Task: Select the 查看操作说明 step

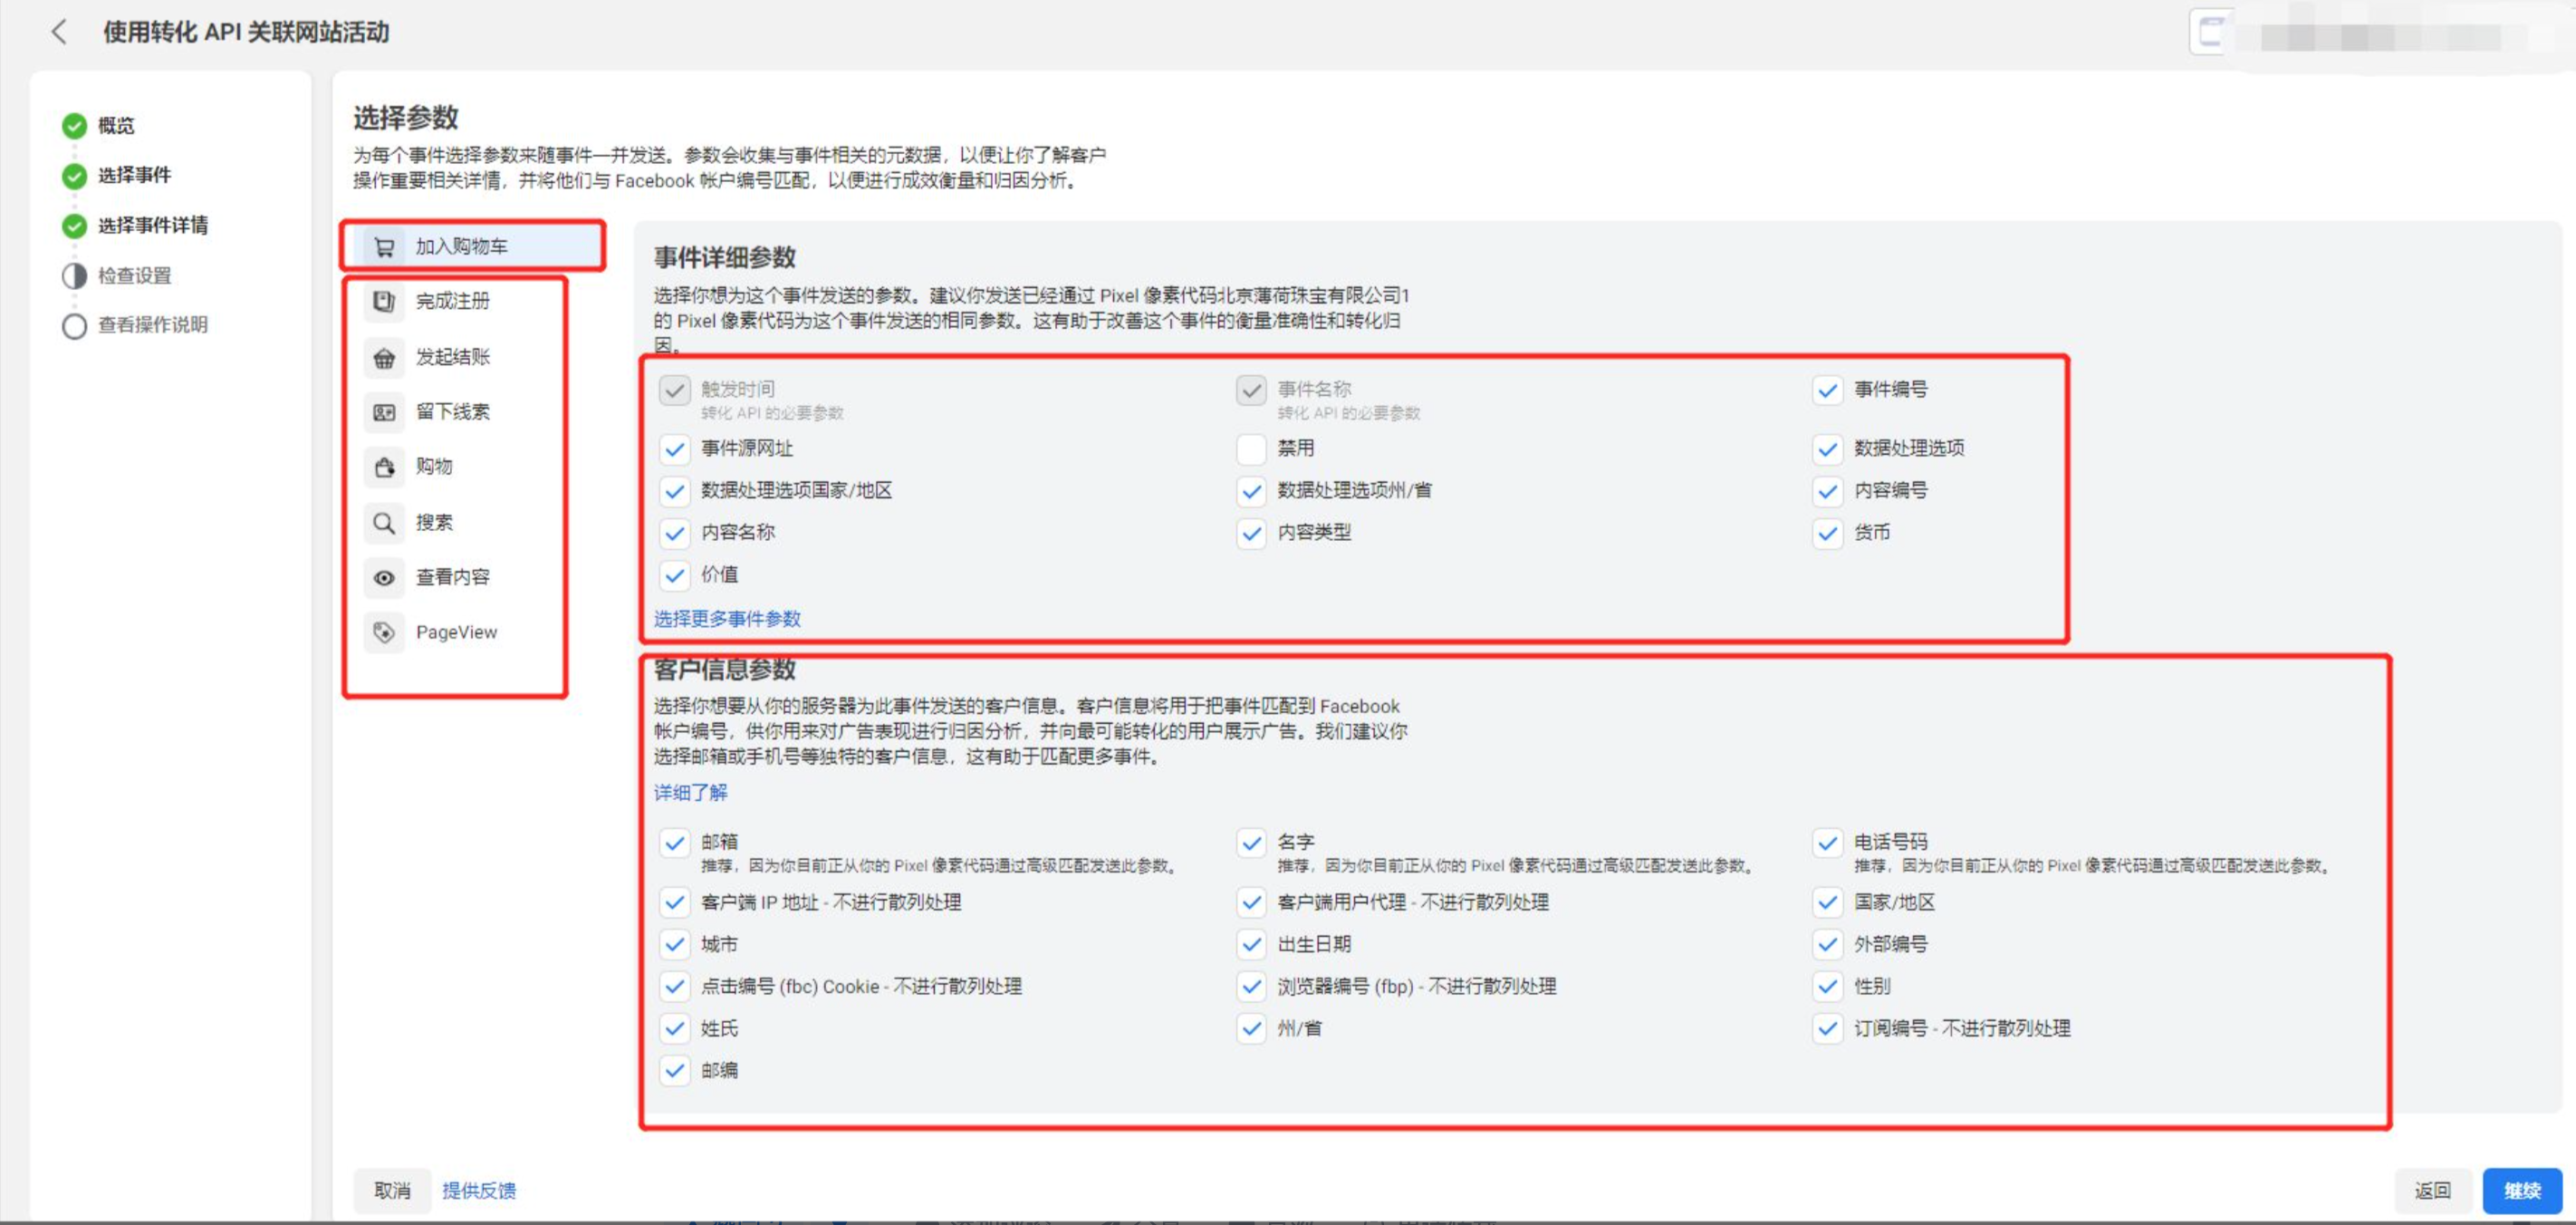Action: (152, 324)
